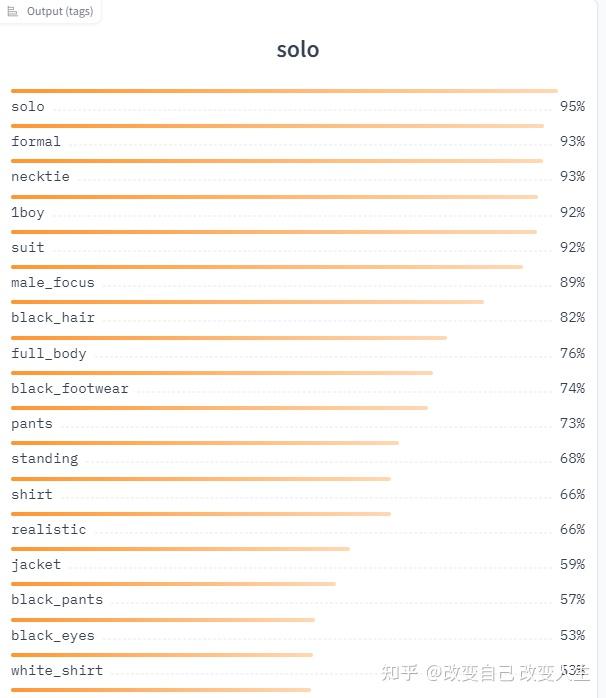This screenshot has width=606, height=698.
Task: Click the jacket 59% confidence bar
Action: (180, 549)
